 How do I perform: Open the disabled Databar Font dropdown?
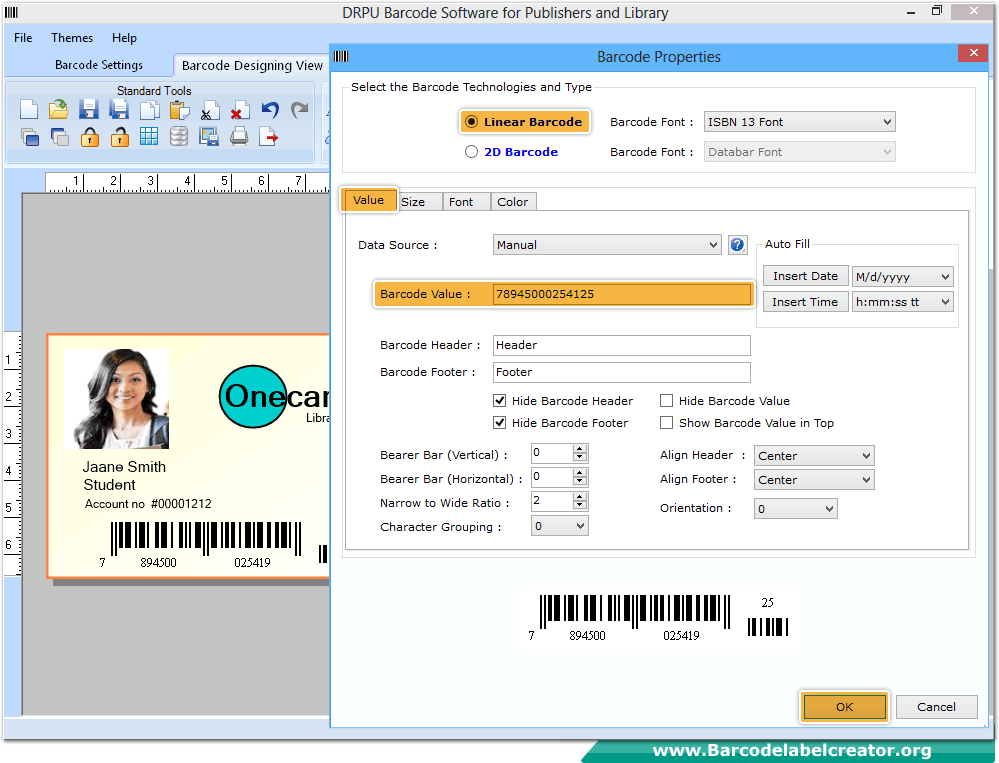[799, 152]
